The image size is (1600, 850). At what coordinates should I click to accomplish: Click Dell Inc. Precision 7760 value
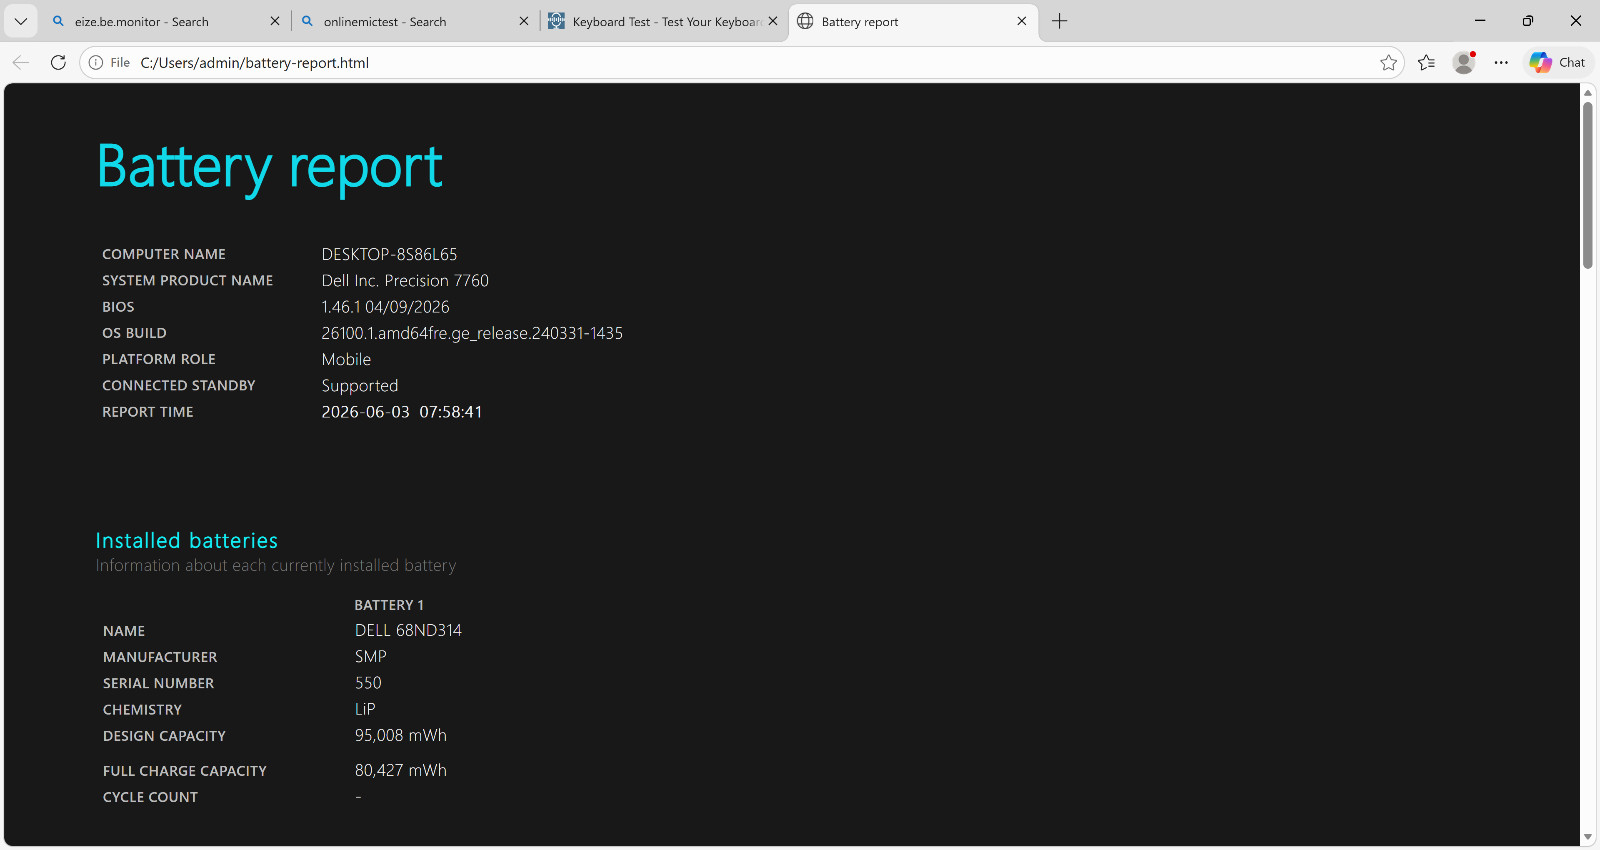pos(405,280)
